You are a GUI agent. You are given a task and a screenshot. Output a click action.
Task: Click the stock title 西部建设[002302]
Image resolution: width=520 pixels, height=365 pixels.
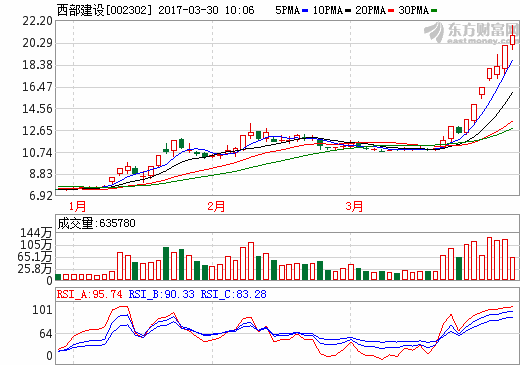click(104, 10)
